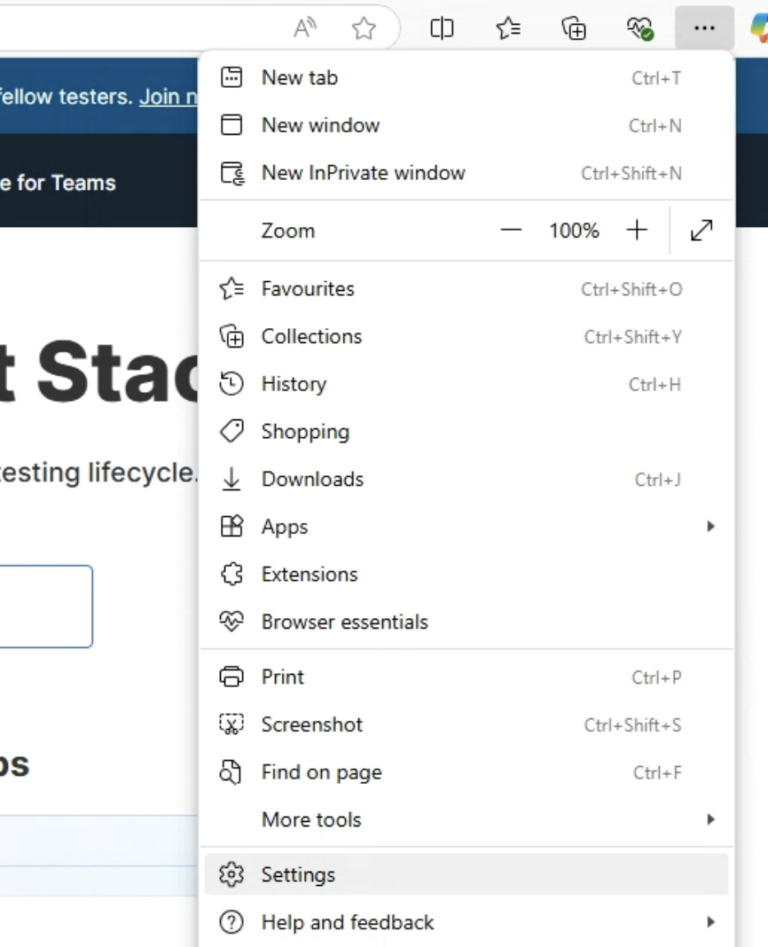Add this page to favourites with star icon
The width and height of the screenshot is (768, 947).
point(364,28)
